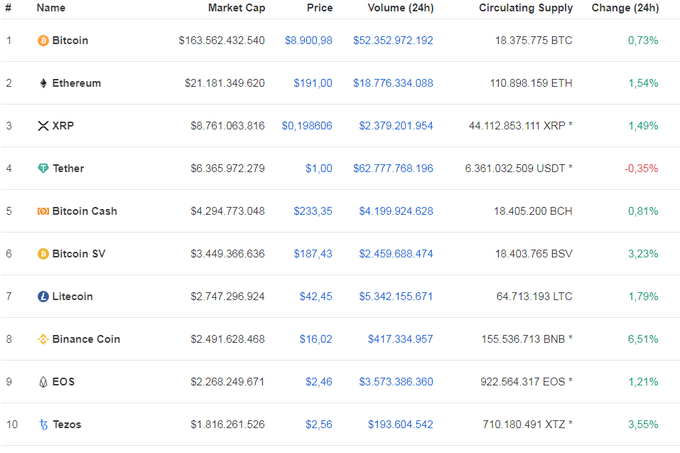
Task: Sort by Volume (24h) column header
Action: [x=400, y=8]
